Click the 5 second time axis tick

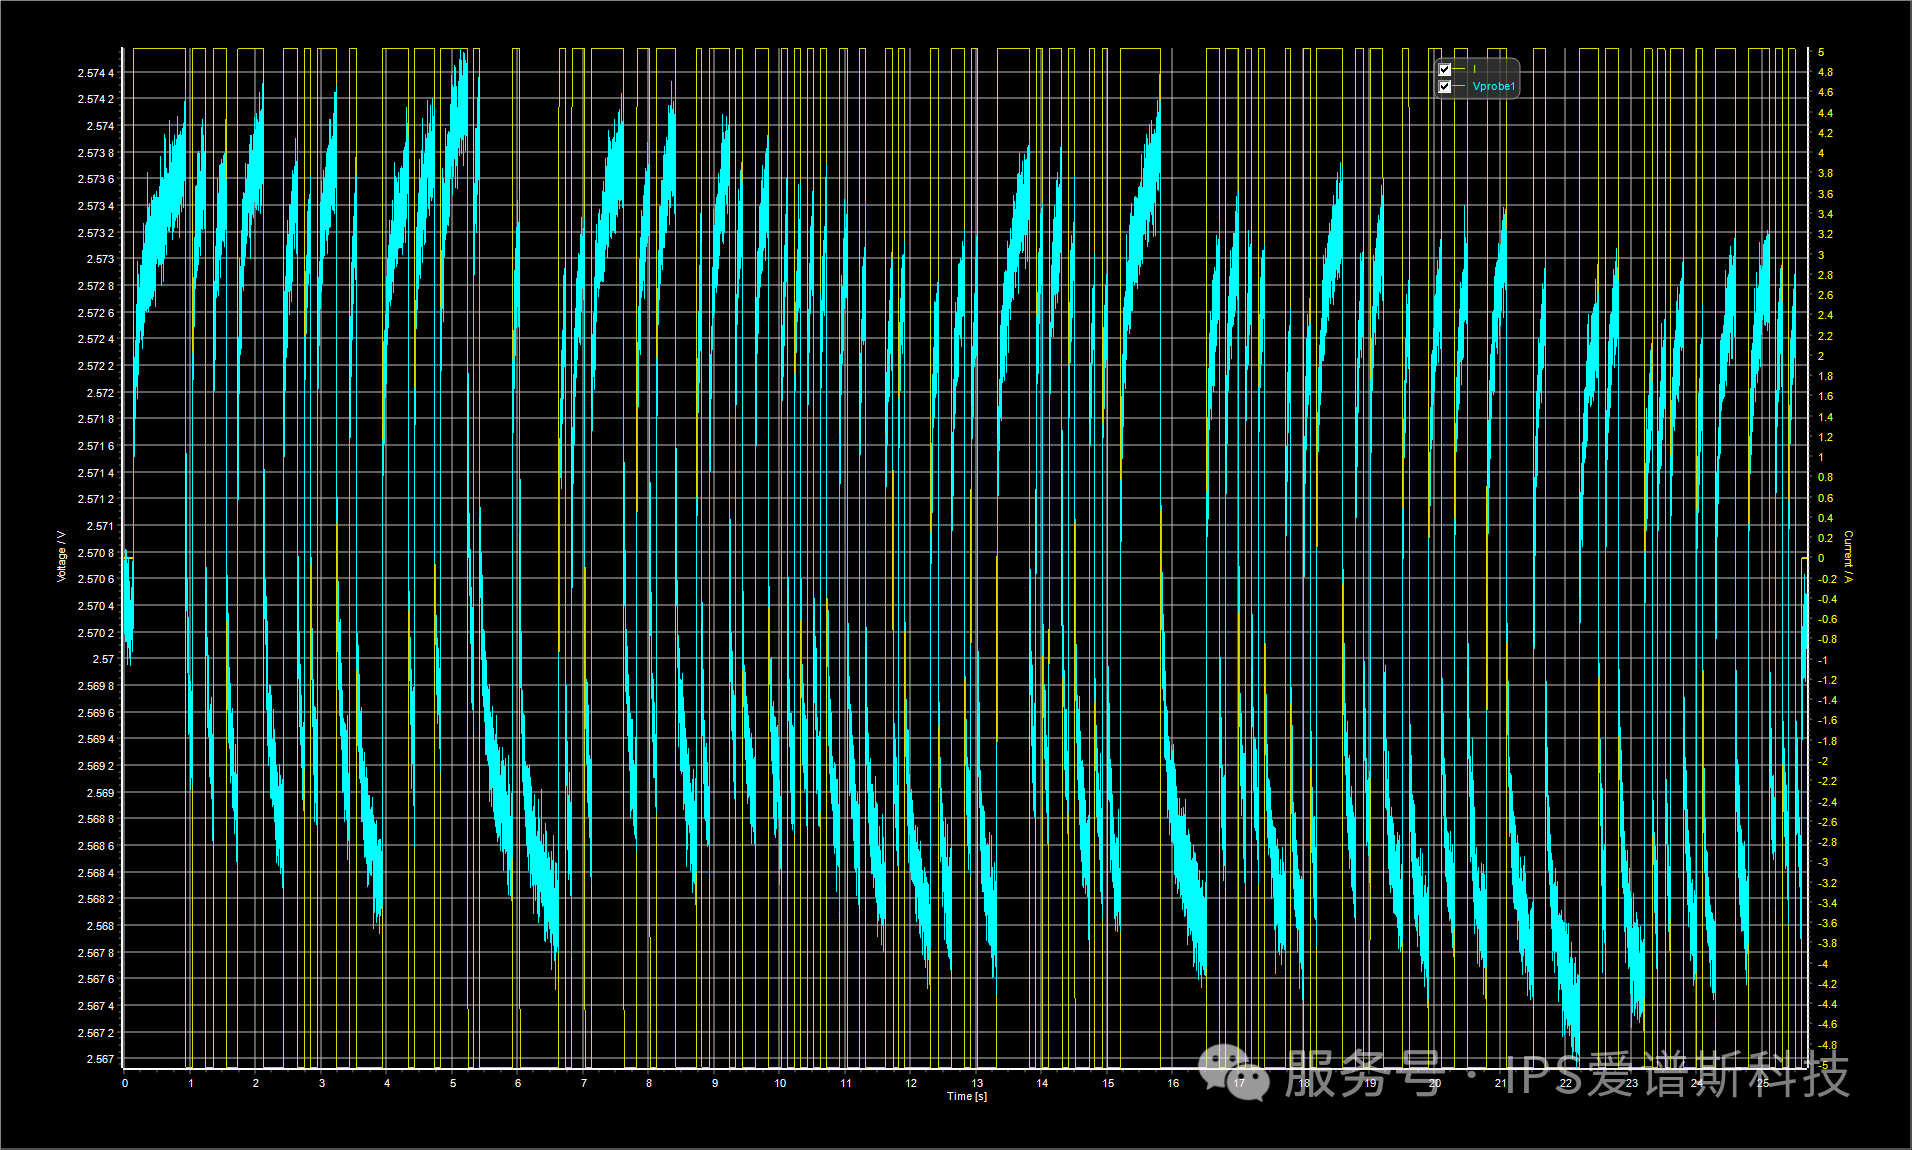[453, 1083]
